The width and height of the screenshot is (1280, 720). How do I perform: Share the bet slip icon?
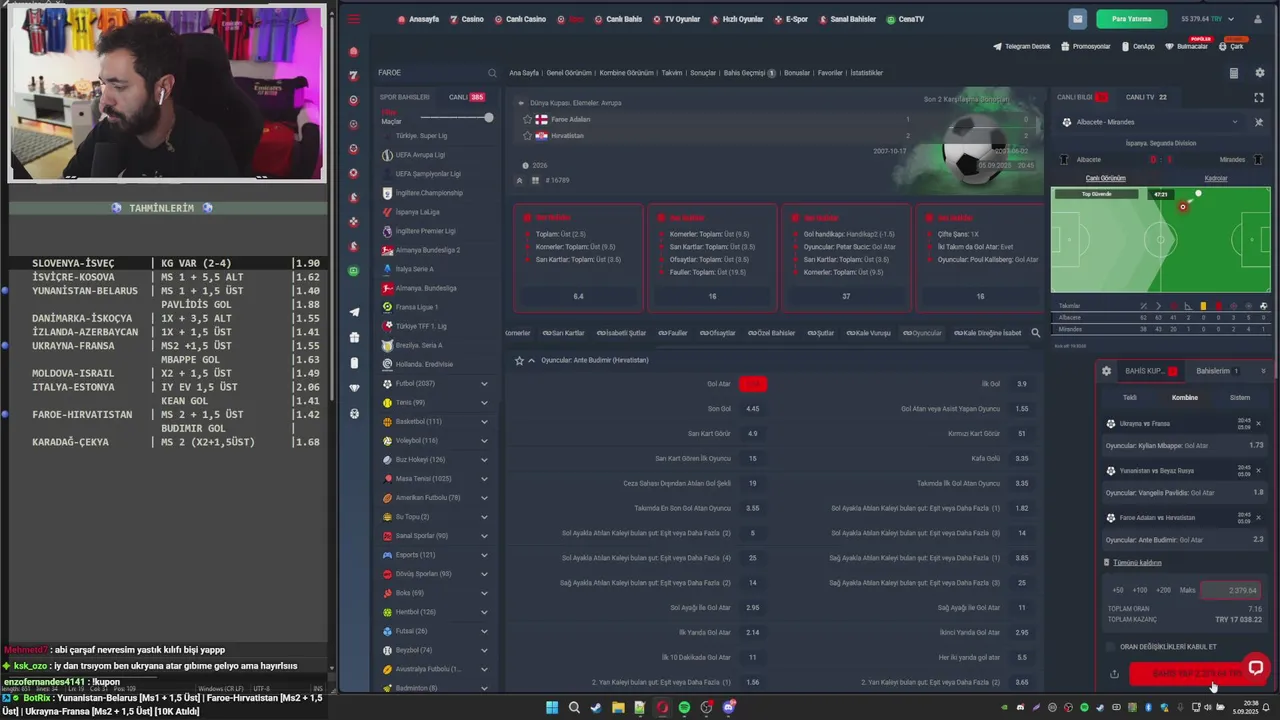click(x=1114, y=674)
